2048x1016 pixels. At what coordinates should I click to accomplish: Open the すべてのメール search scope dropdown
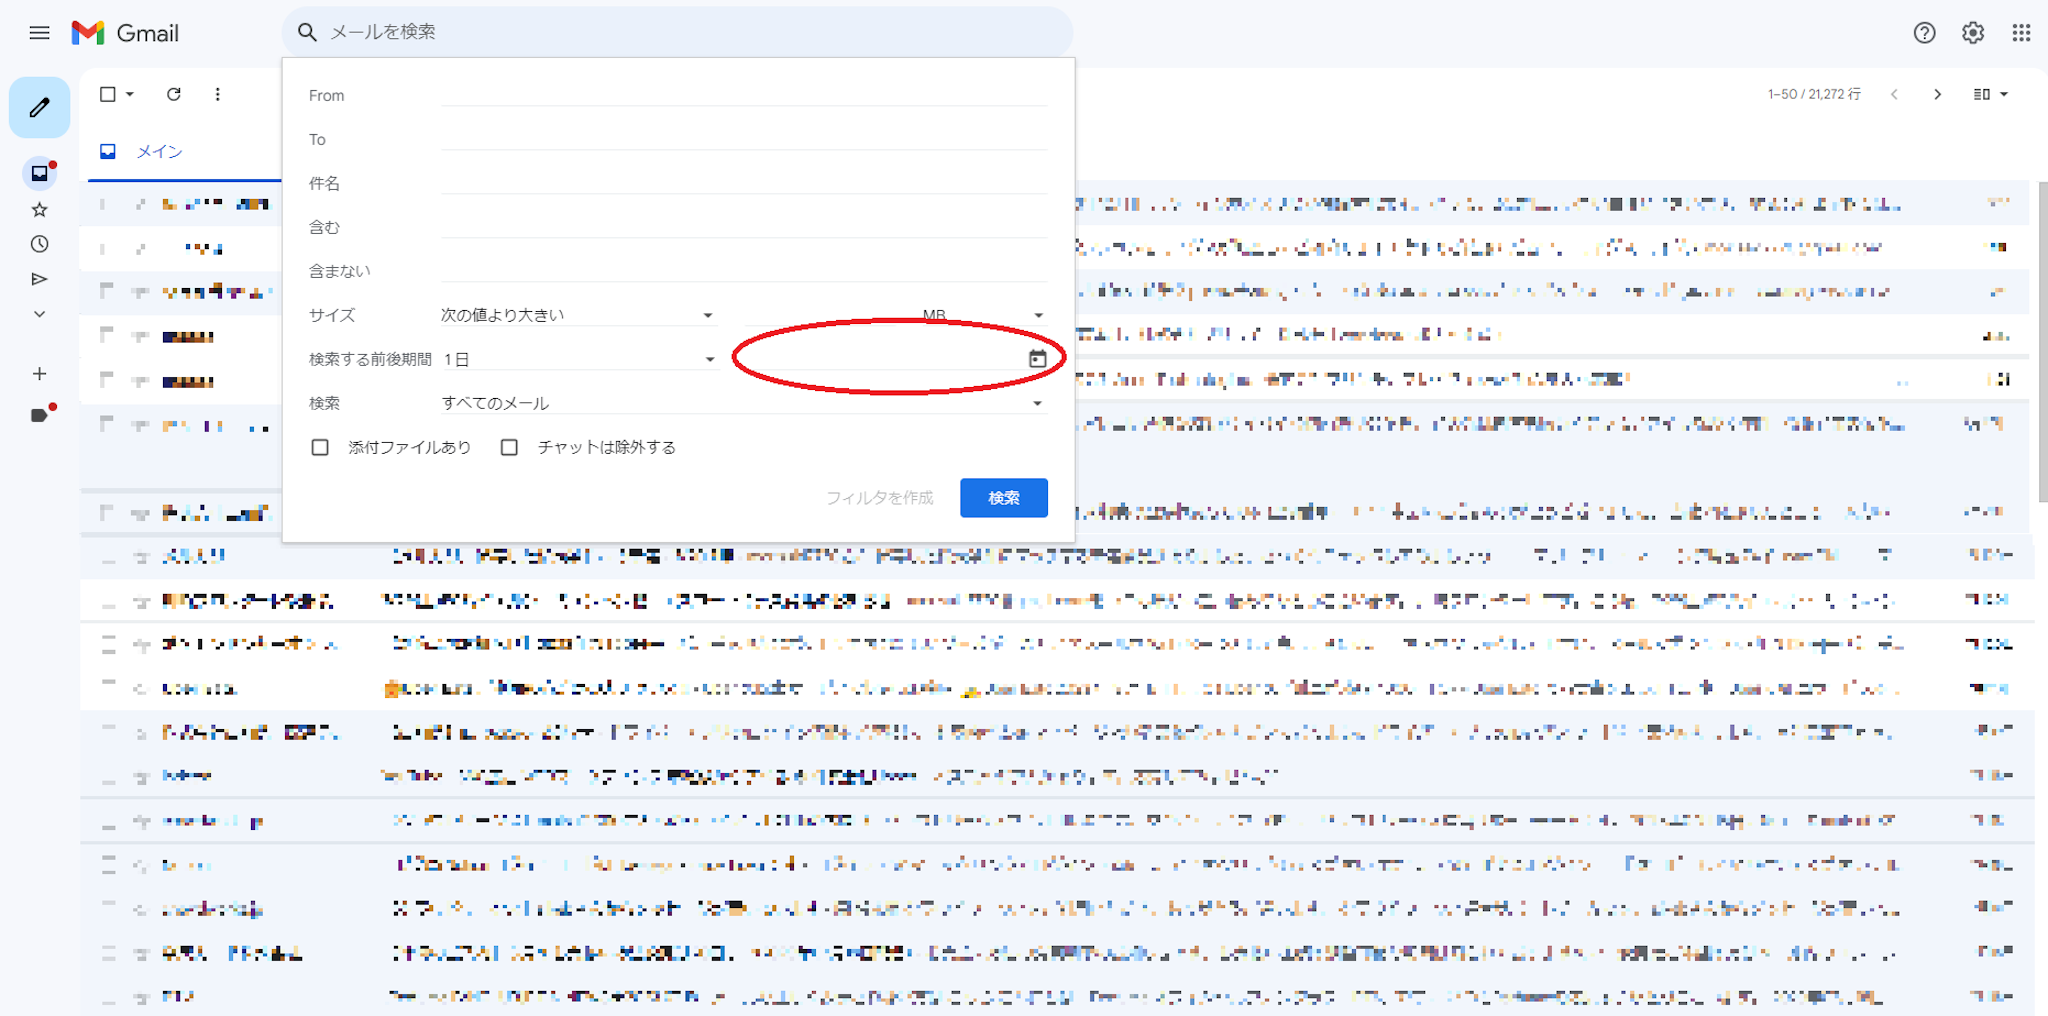coord(742,403)
